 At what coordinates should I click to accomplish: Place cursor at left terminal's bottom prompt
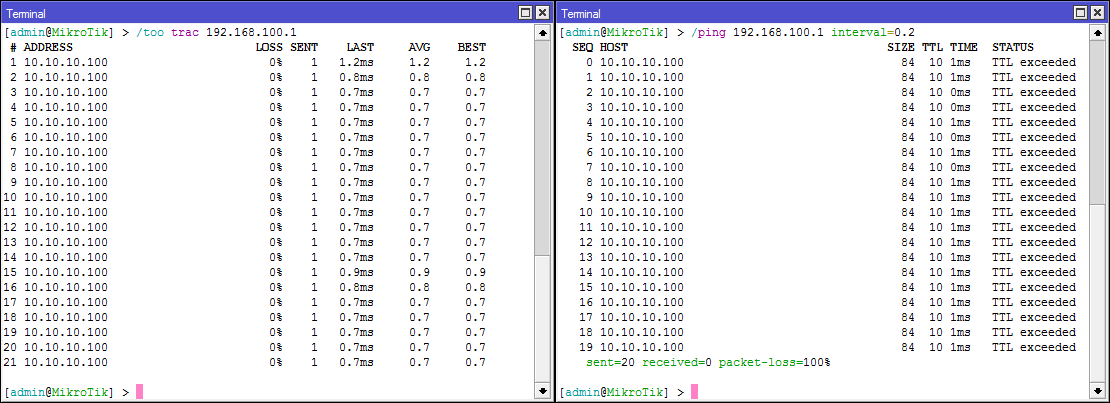coord(139,392)
